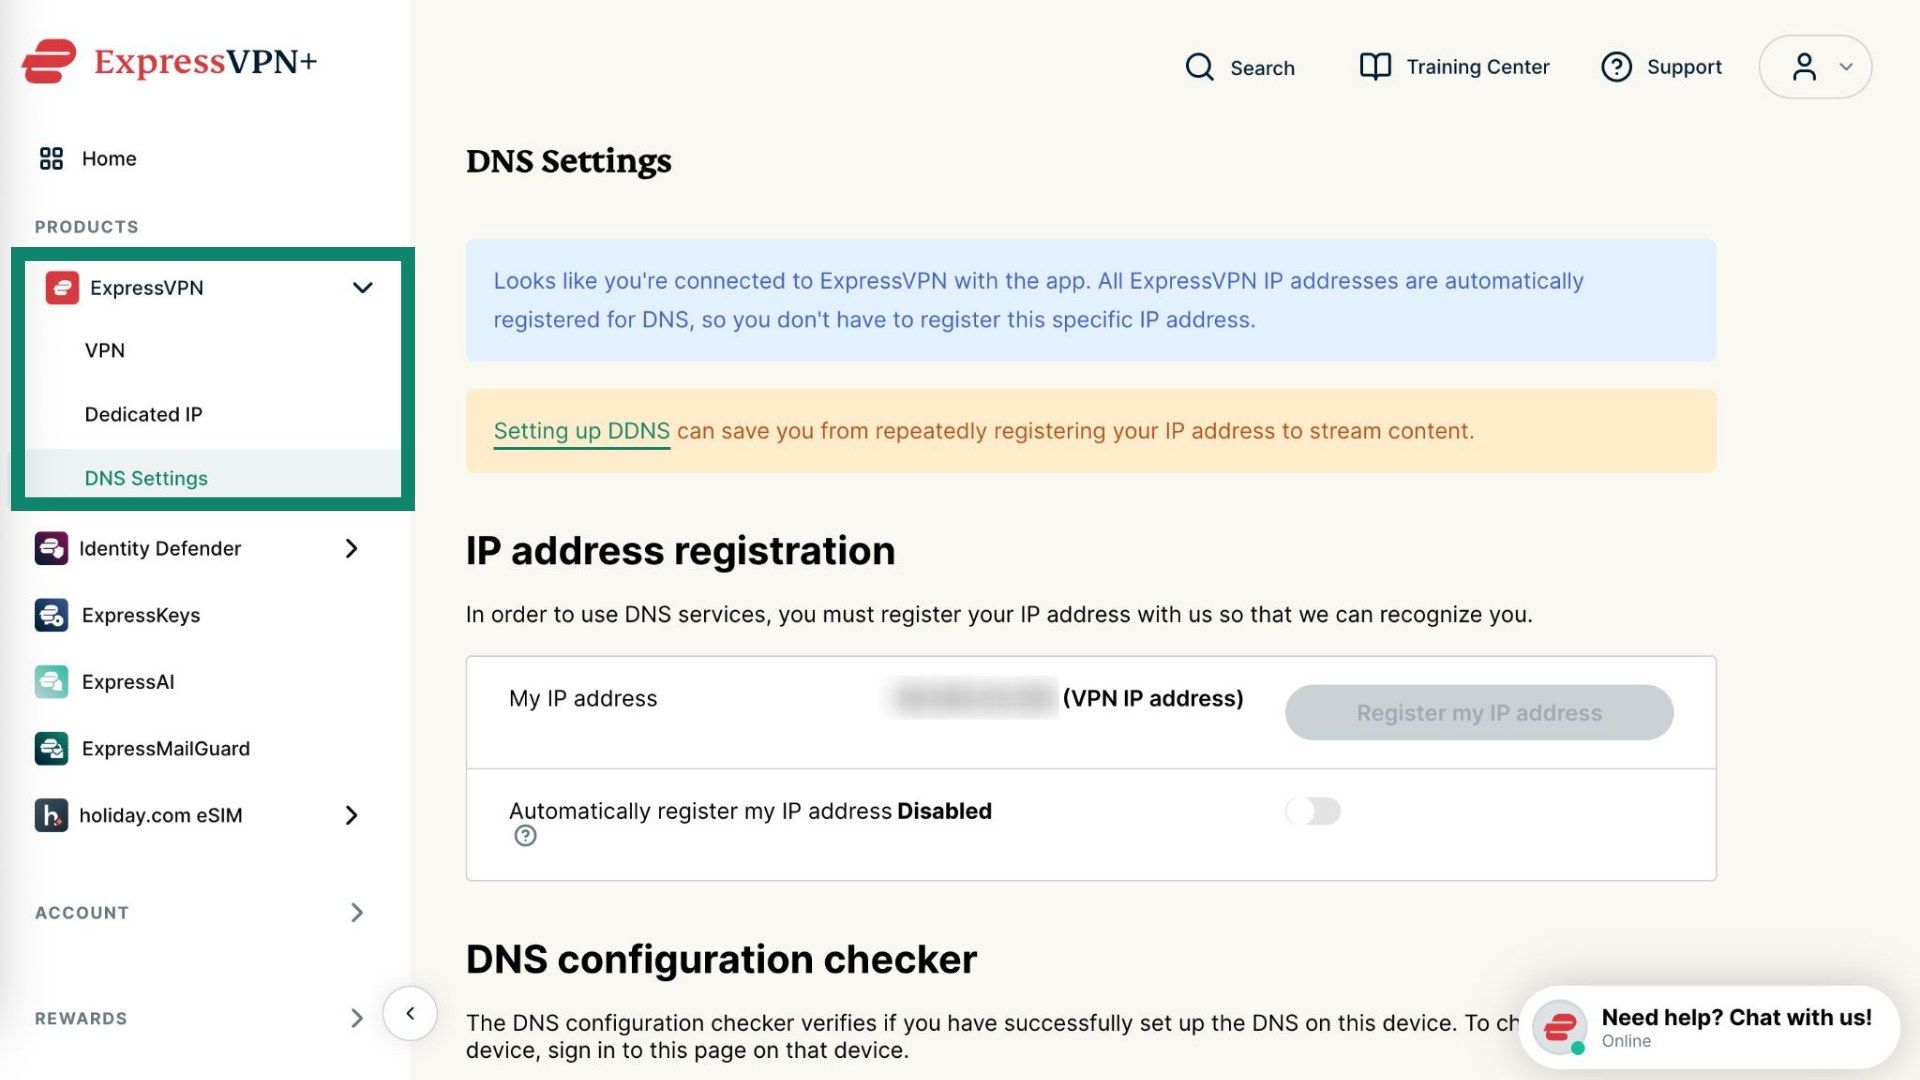This screenshot has height=1080, width=1920.
Task: Open the Support link
Action: [x=1684, y=67]
